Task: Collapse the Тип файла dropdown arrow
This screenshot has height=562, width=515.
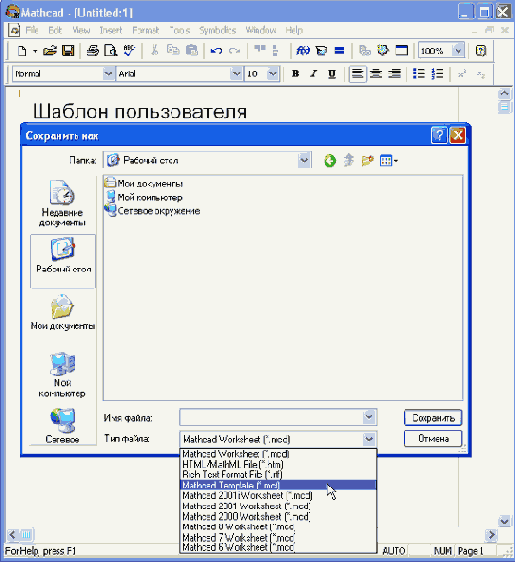Action: pos(369,439)
